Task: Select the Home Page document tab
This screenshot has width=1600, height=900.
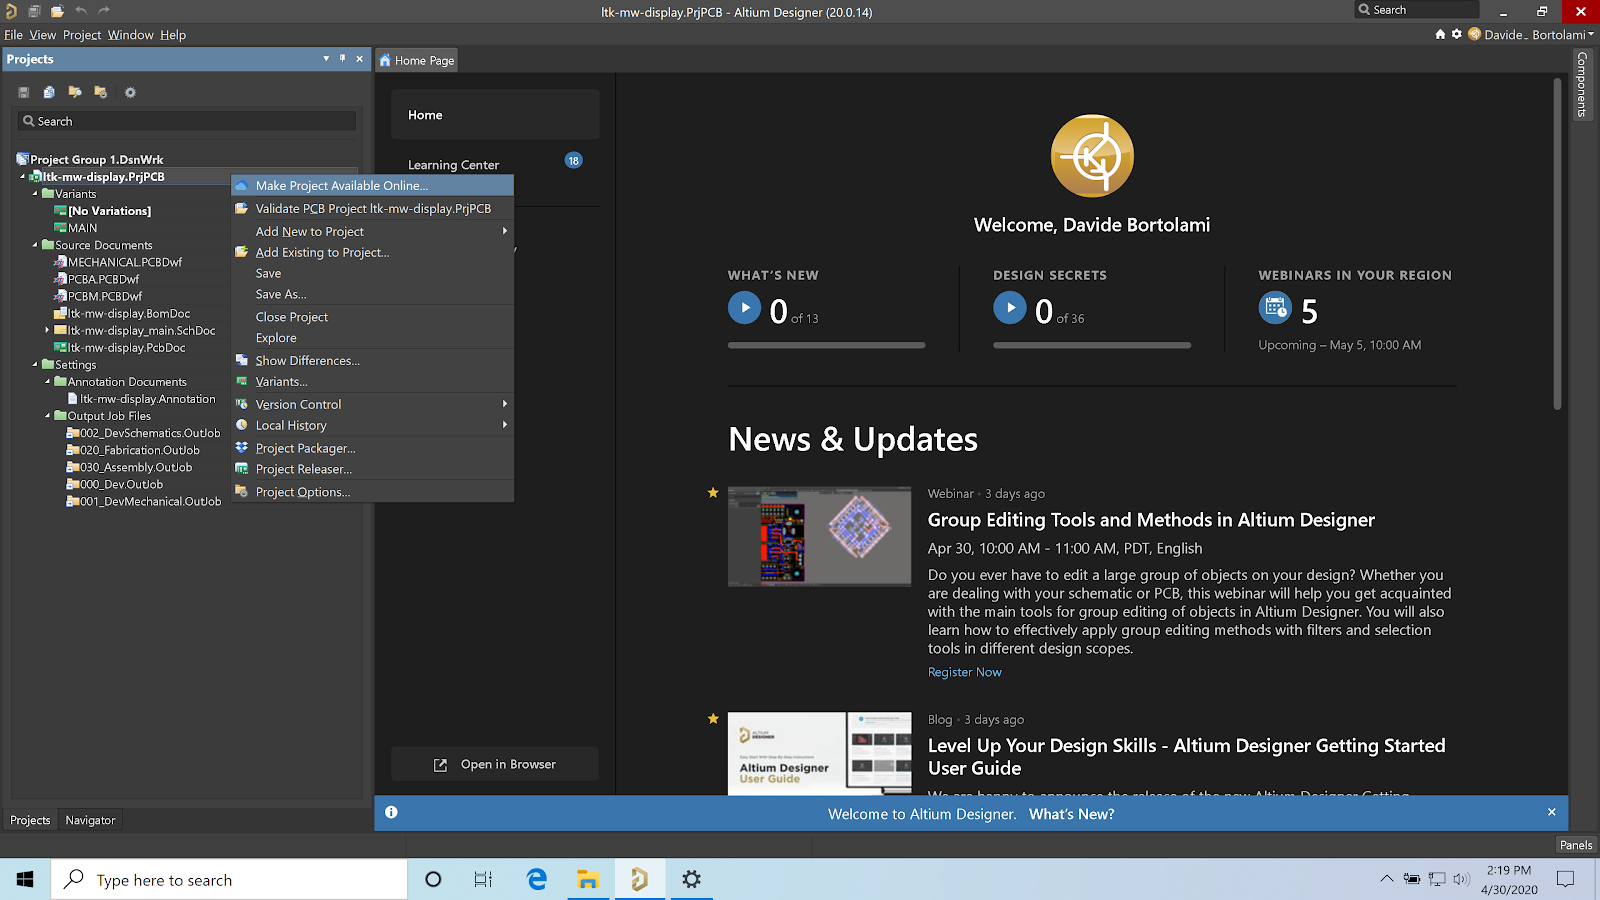Action: (417, 60)
